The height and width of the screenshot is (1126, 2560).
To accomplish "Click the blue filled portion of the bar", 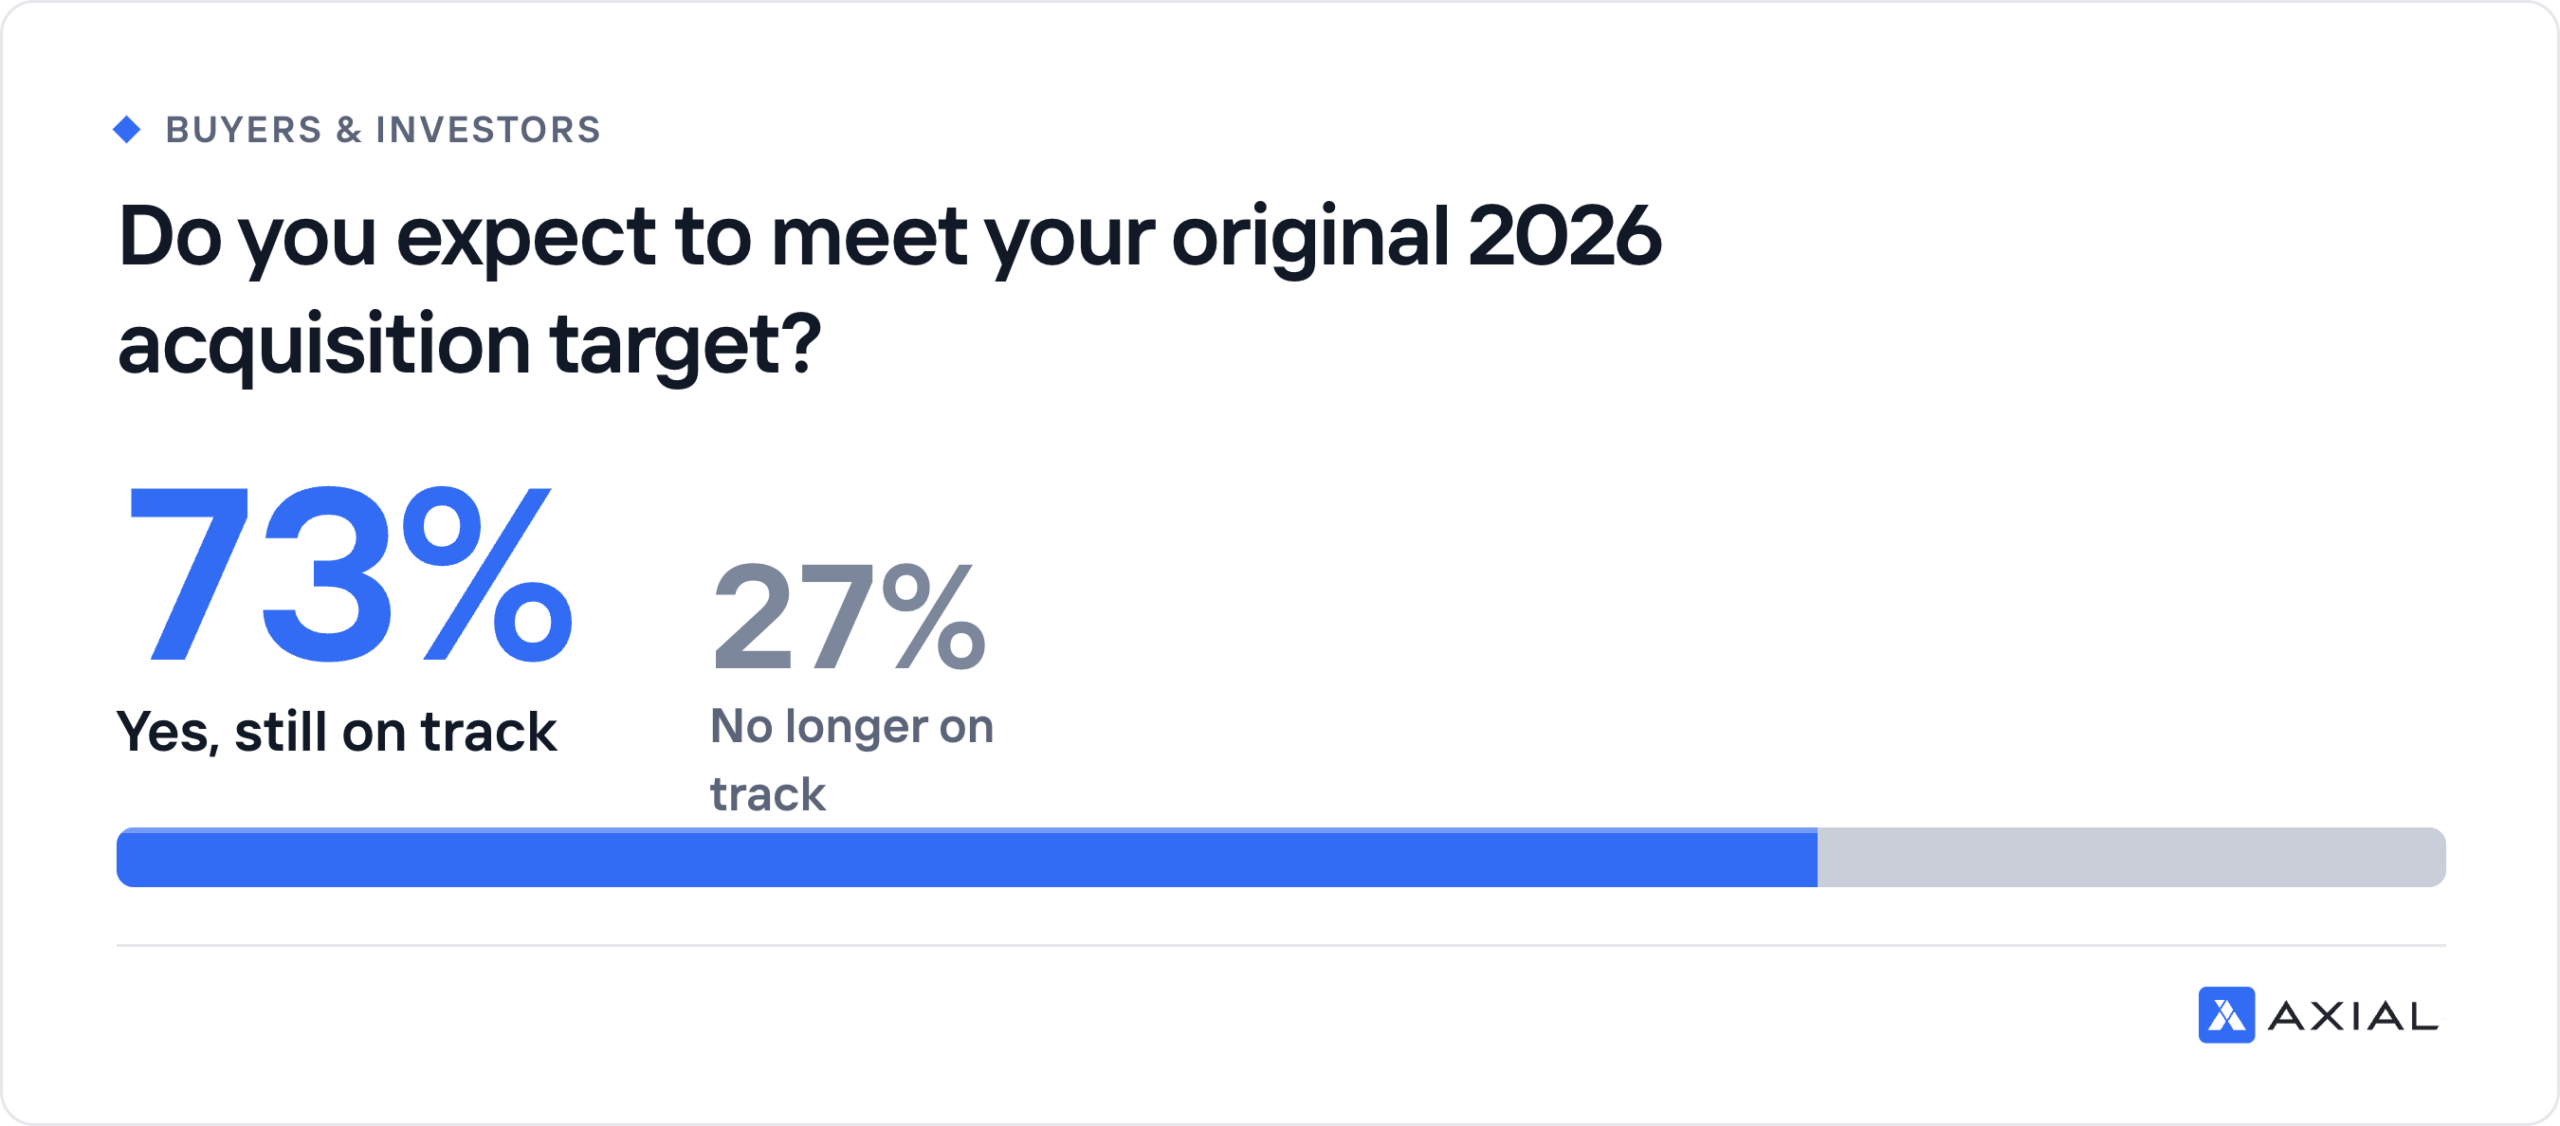I will 967,857.
